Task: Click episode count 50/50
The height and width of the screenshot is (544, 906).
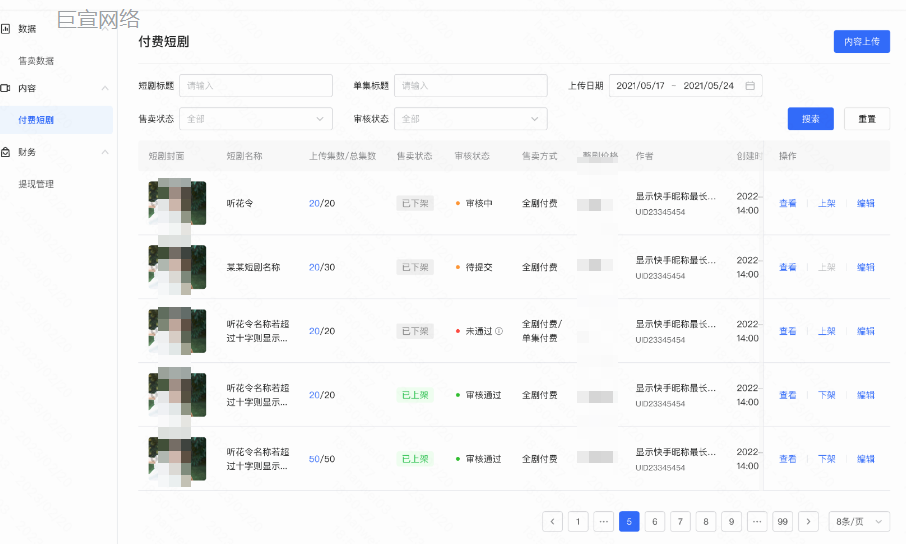Action: pos(322,459)
